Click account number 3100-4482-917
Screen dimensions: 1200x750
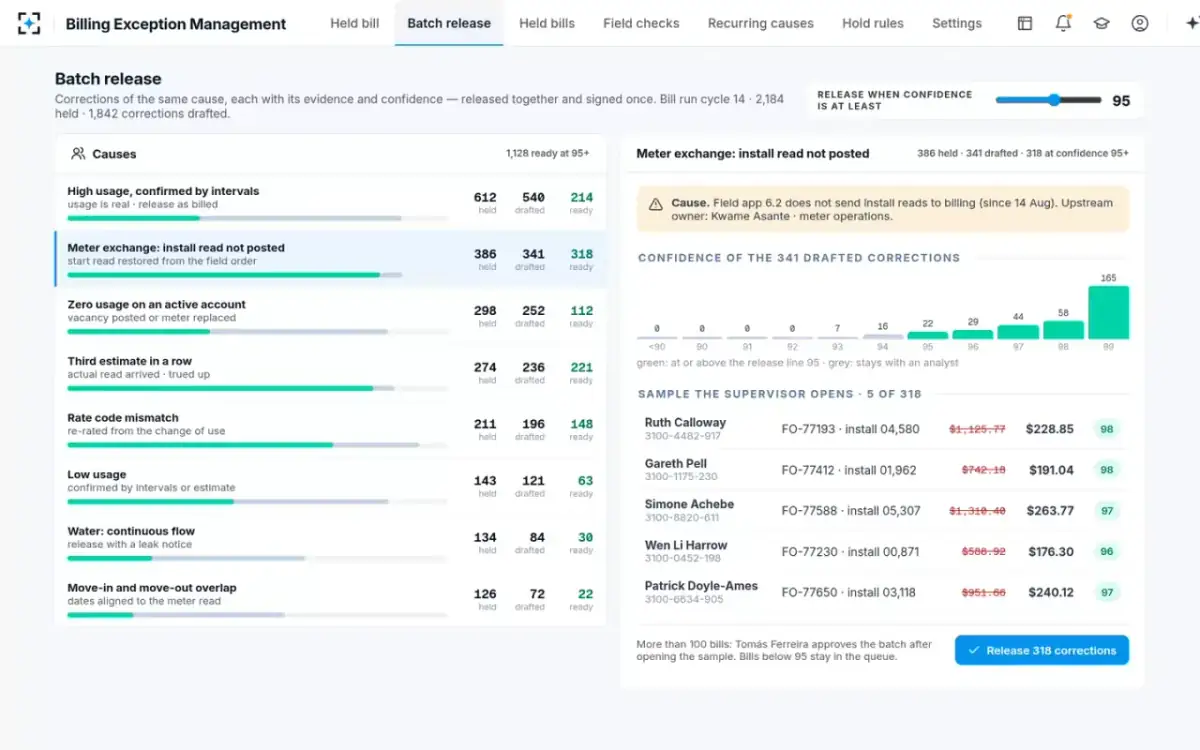tap(683, 436)
